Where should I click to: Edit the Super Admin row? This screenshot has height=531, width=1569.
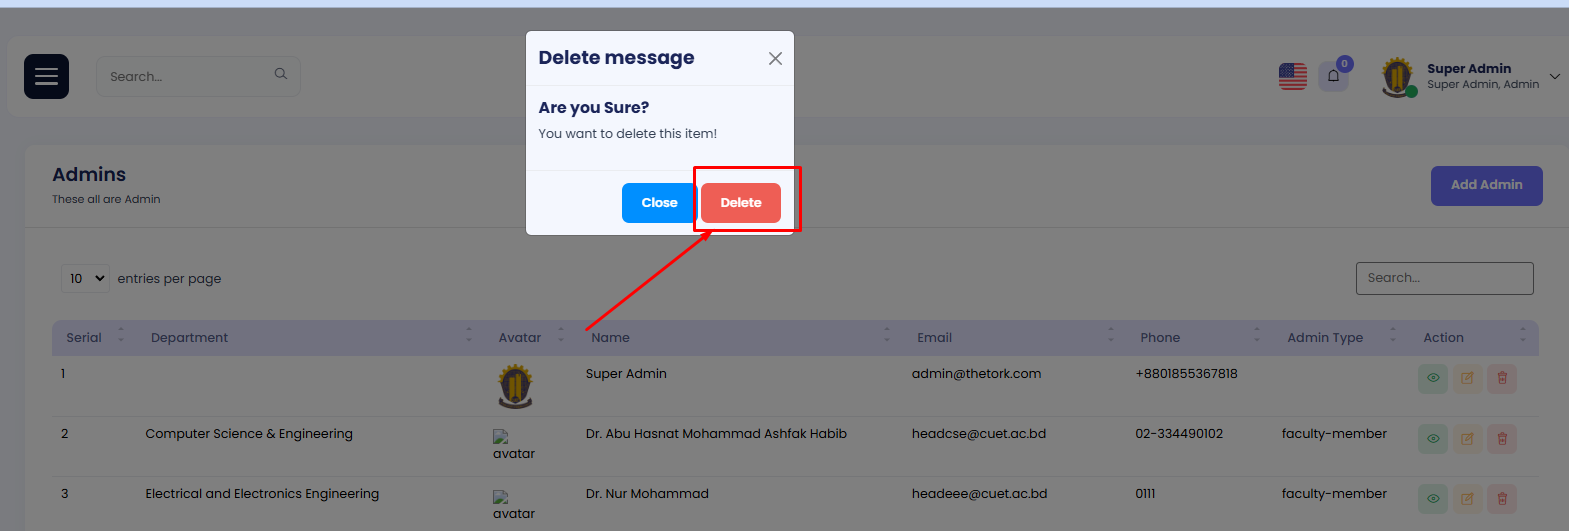(x=1467, y=379)
